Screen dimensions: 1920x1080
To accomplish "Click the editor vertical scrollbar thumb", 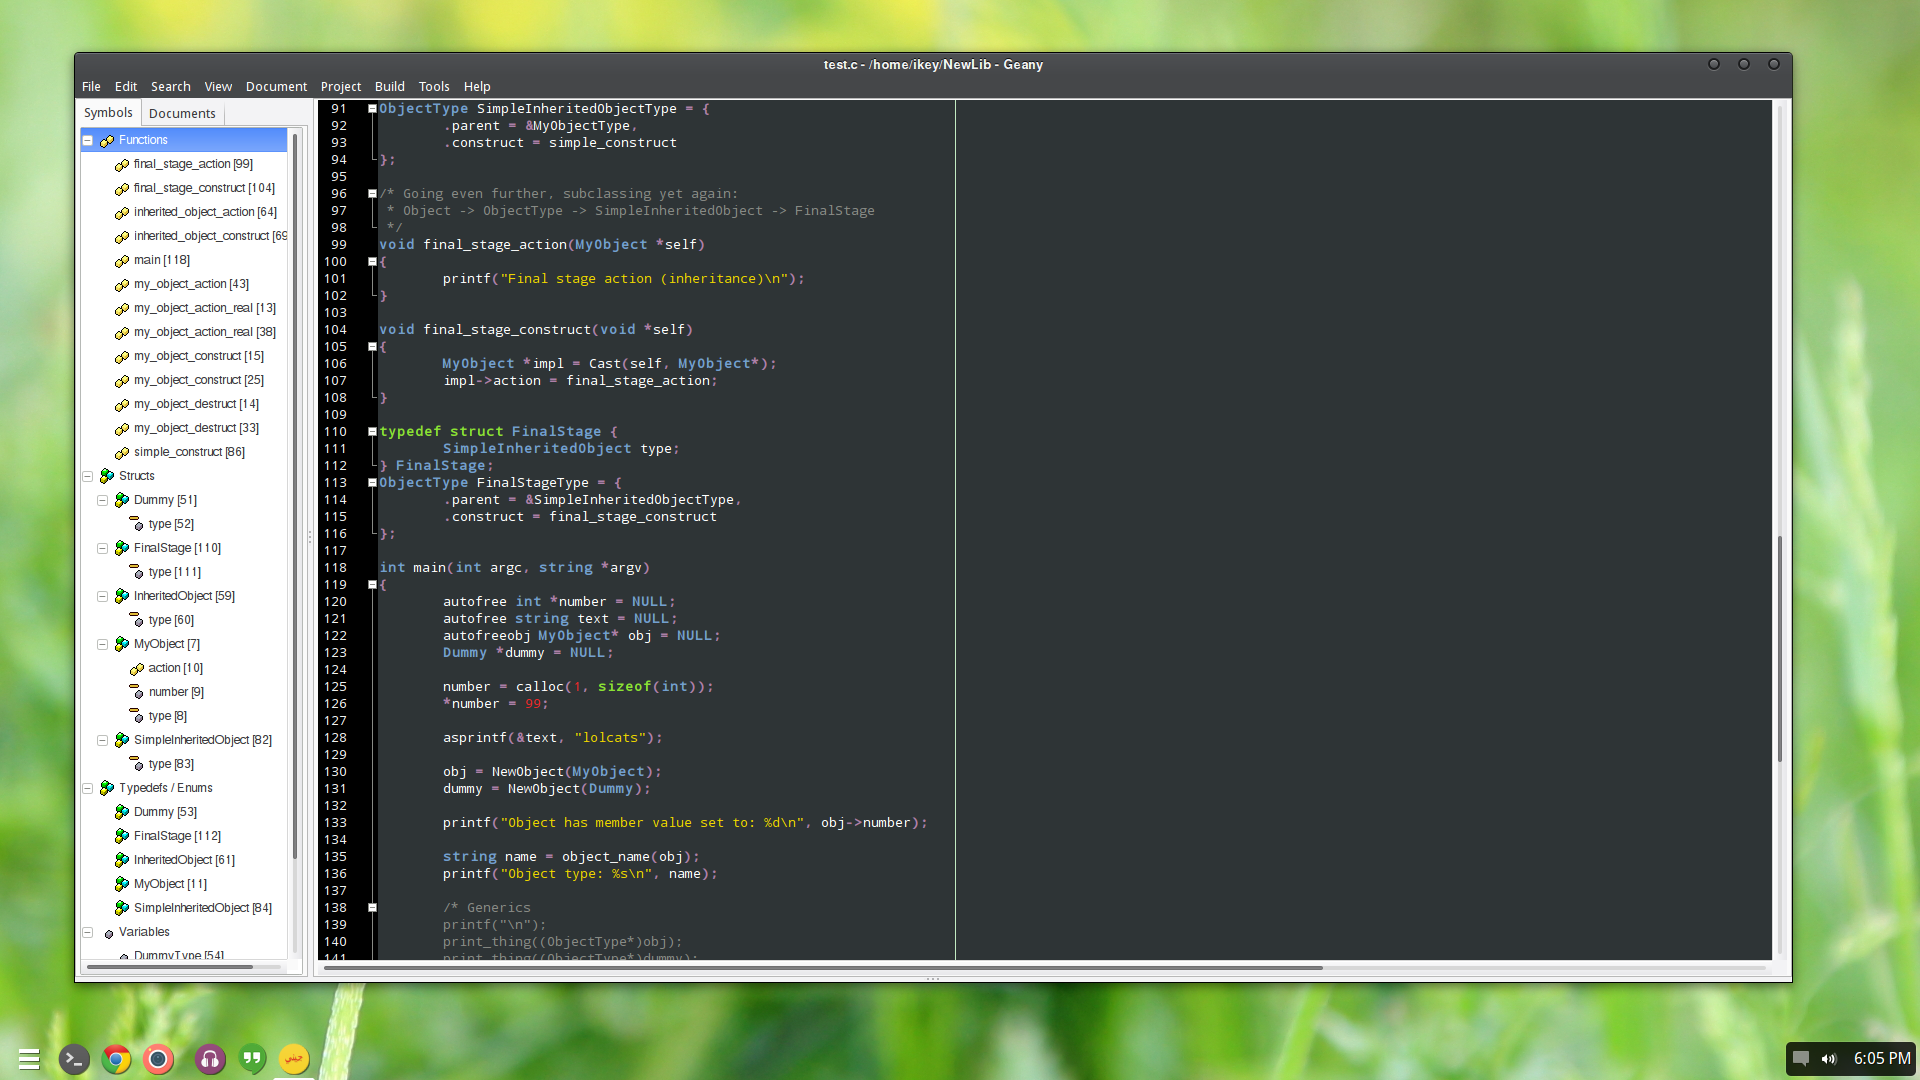I will [x=1780, y=650].
